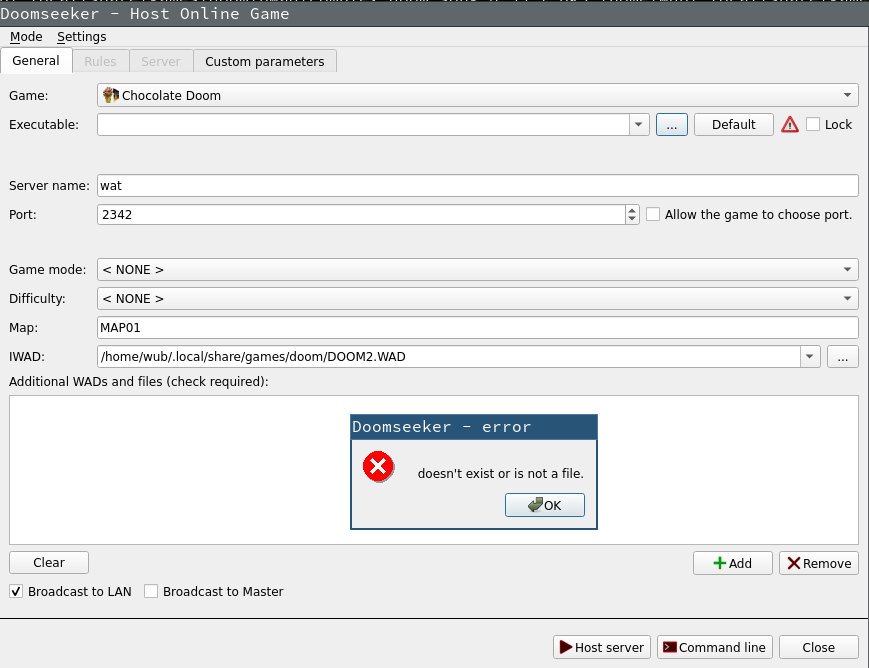Click the Host server button
Screen dimensions: 869x668
pos(602,647)
